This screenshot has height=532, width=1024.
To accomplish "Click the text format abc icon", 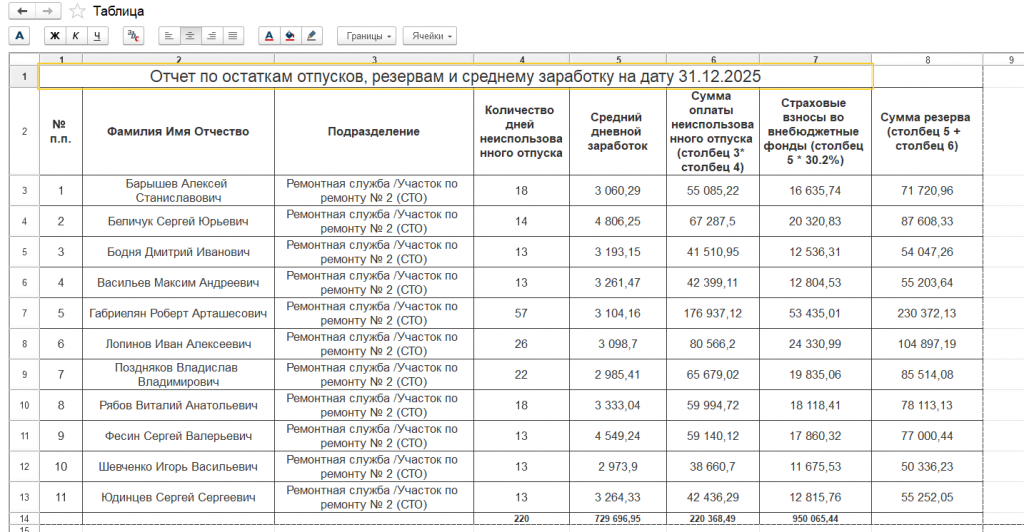I will pyautogui.click(x=133, y=36).
